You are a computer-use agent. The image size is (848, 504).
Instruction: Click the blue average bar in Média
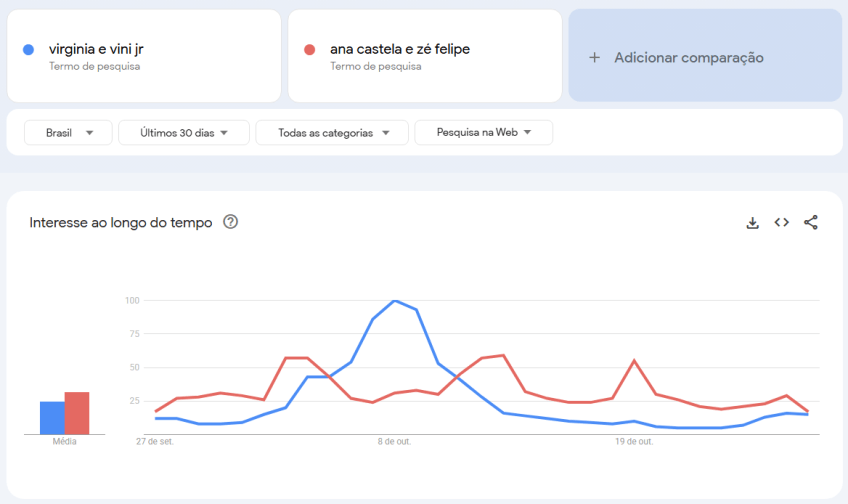[x=52, y=418]
